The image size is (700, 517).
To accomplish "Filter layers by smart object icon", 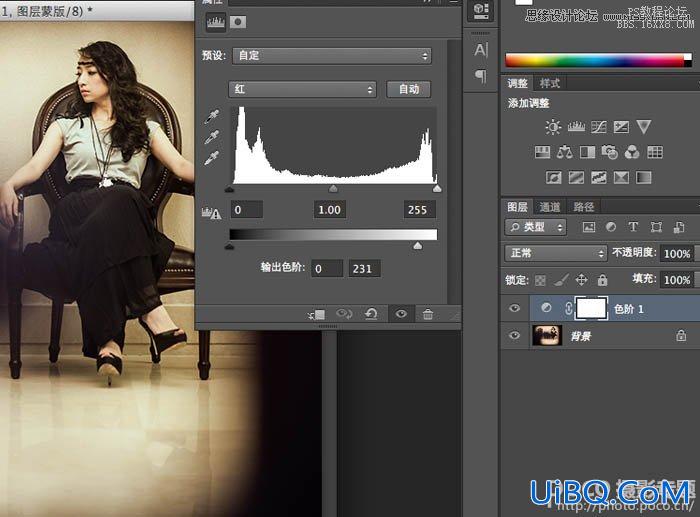I will 679,227.
